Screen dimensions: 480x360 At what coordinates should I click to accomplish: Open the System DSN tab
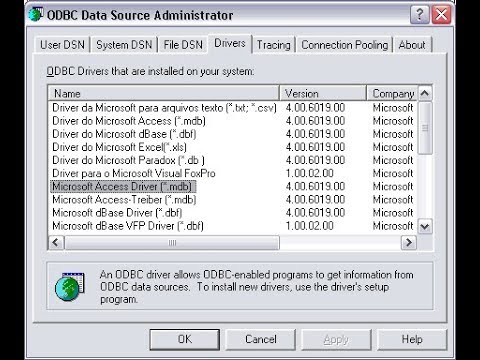(x=124, y=45)
